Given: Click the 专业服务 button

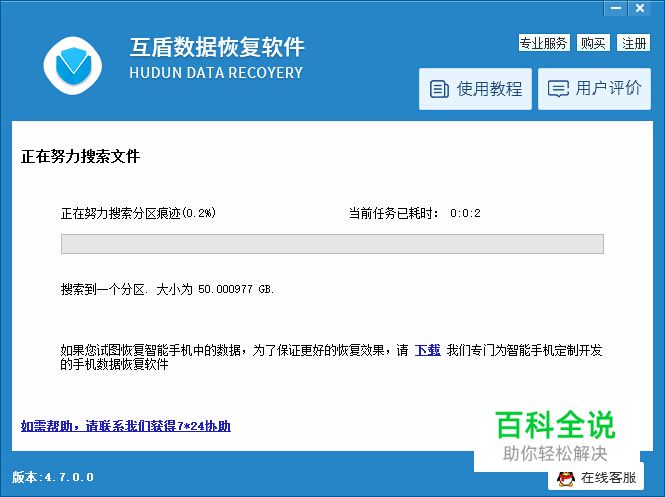Looking at the screenshot, I should tap(544, 43).
